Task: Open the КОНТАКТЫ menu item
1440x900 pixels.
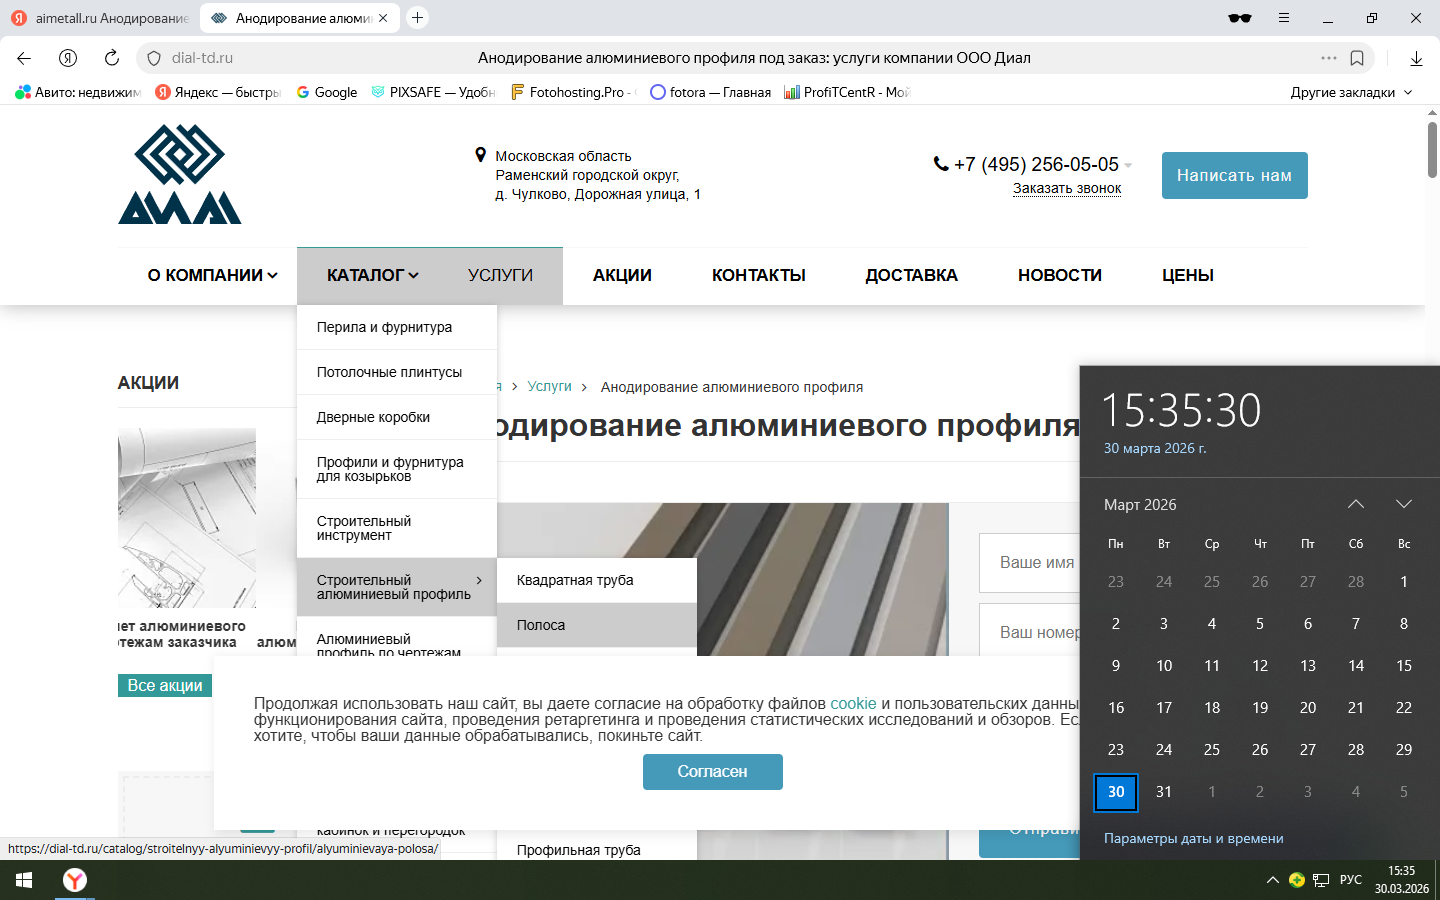Action: [x=758, y=275]
